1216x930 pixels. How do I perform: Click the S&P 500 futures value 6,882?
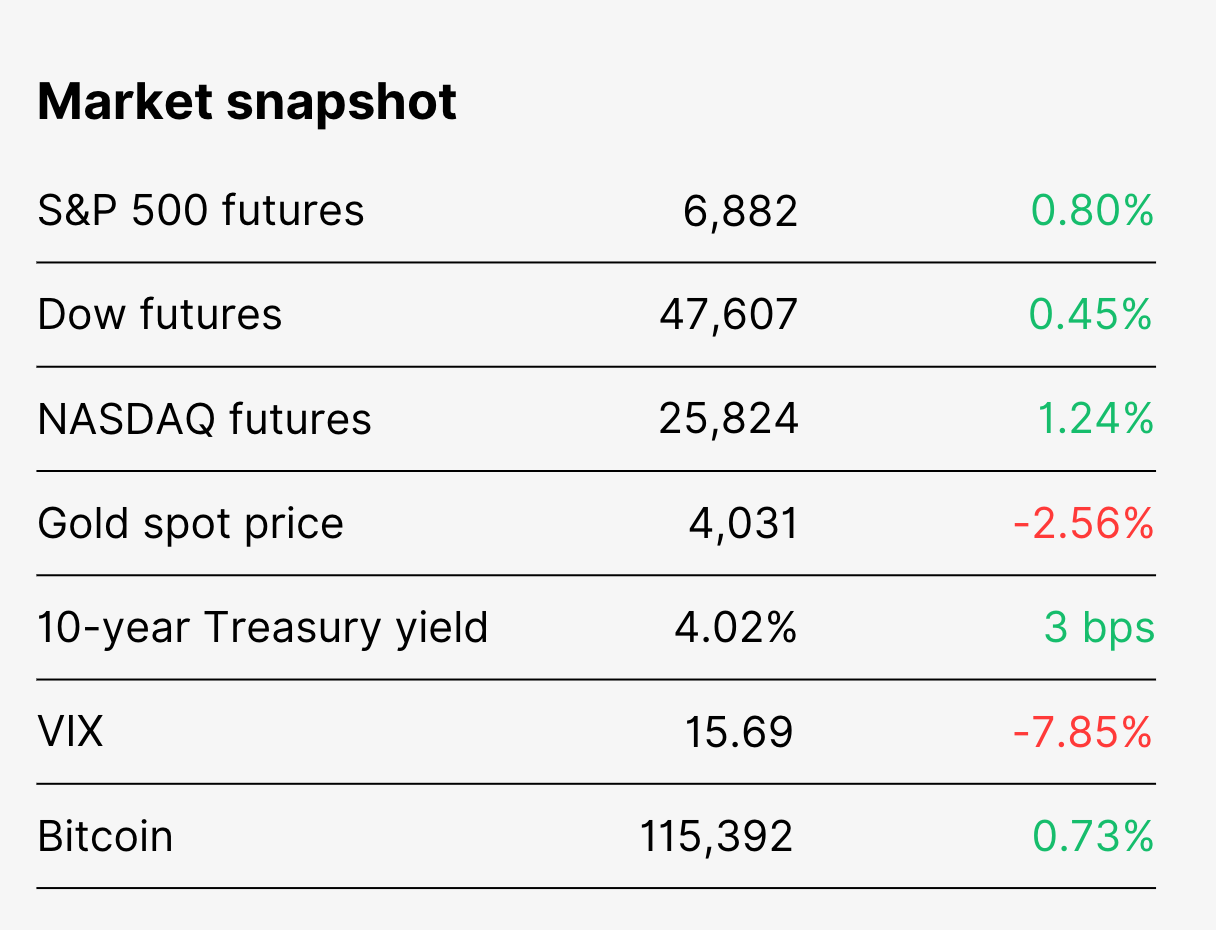[x=741, y=212]
